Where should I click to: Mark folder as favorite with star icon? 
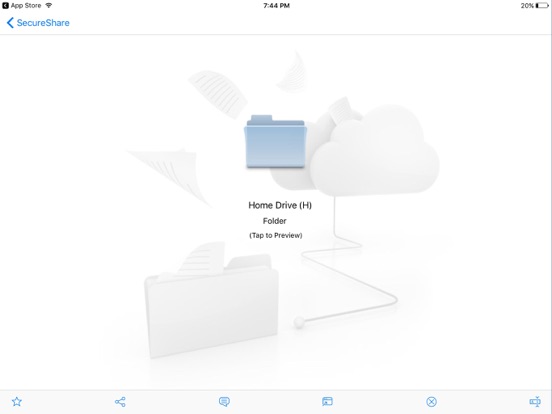[x=17, y=402]
